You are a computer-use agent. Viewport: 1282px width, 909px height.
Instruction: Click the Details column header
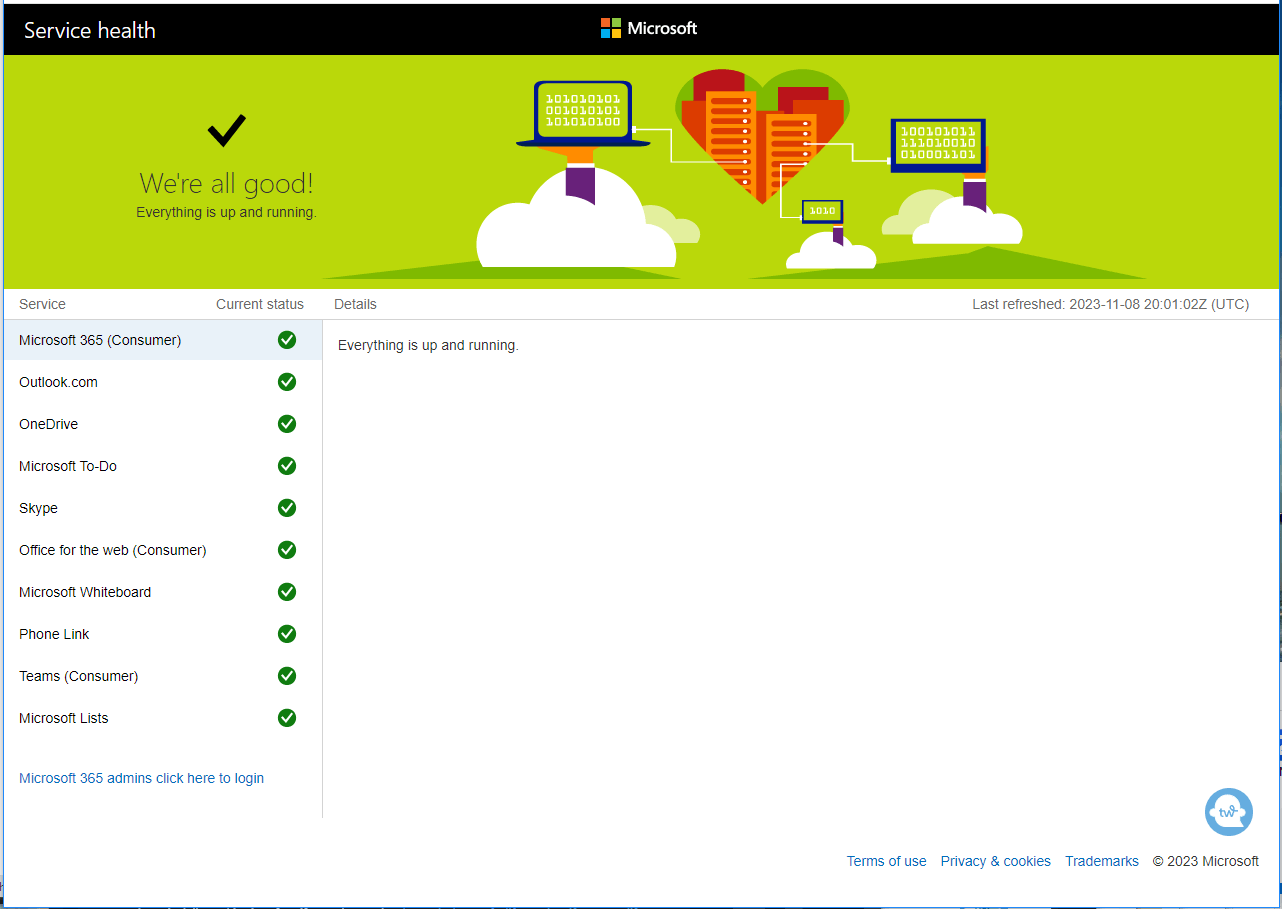pyautogui.click(x=355, y=304)
